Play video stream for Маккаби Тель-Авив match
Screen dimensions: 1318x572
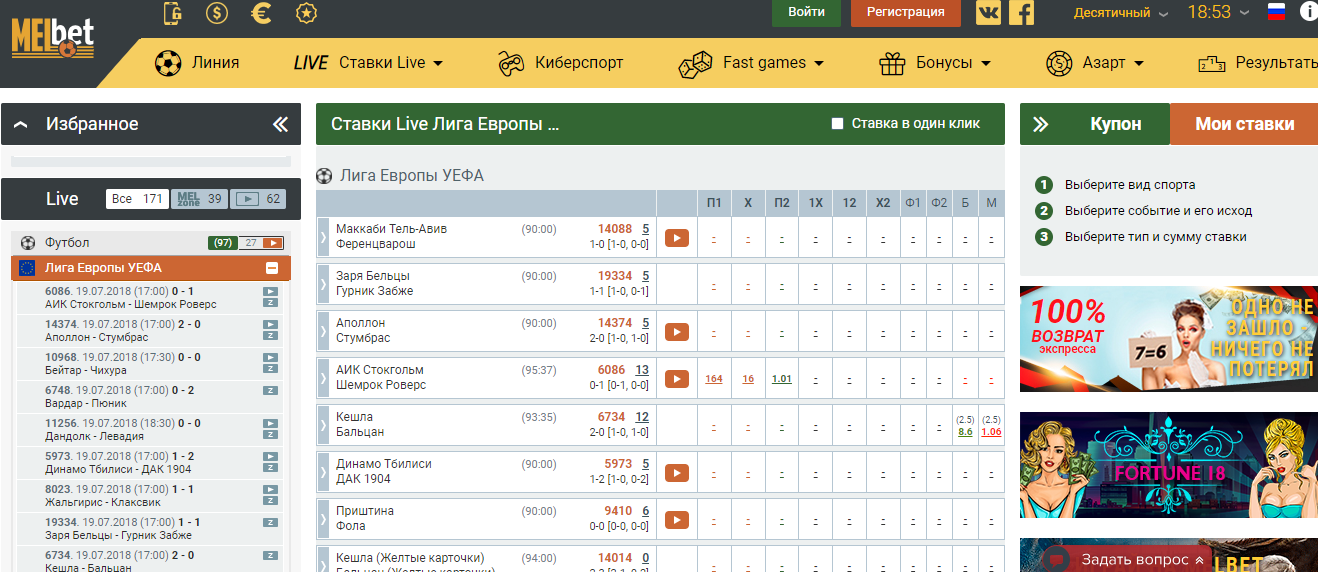[x=677, y=238]
